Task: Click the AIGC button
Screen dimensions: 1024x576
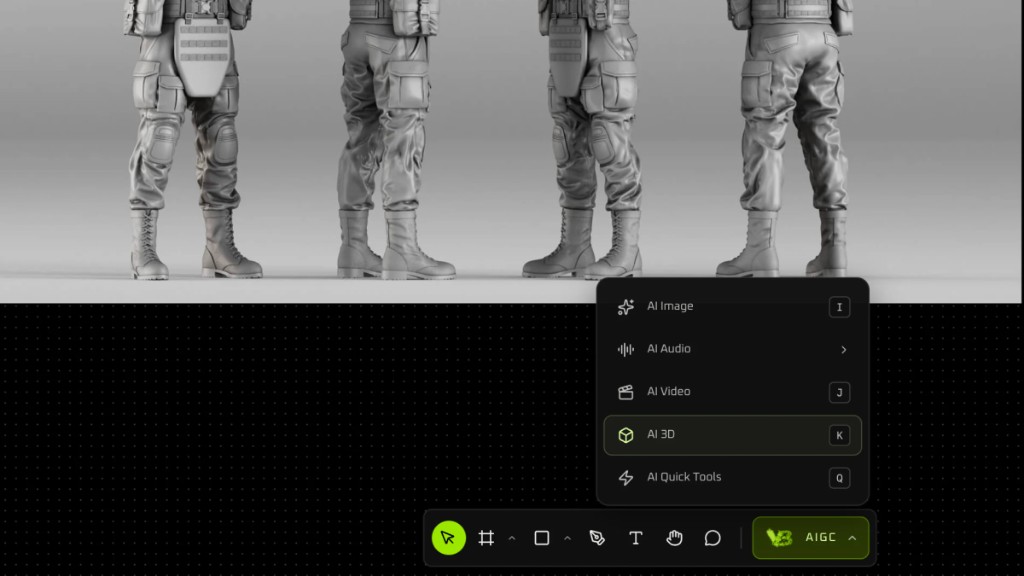Action: [810, 537]
